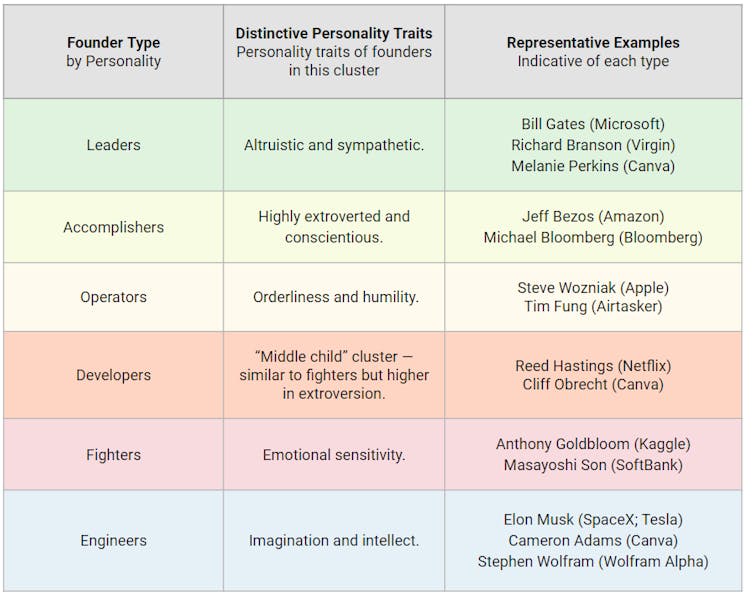Screen dimensions: 754x597
Task: Click "Reed Hastings (Netflix)" example text
Action: 592,365
